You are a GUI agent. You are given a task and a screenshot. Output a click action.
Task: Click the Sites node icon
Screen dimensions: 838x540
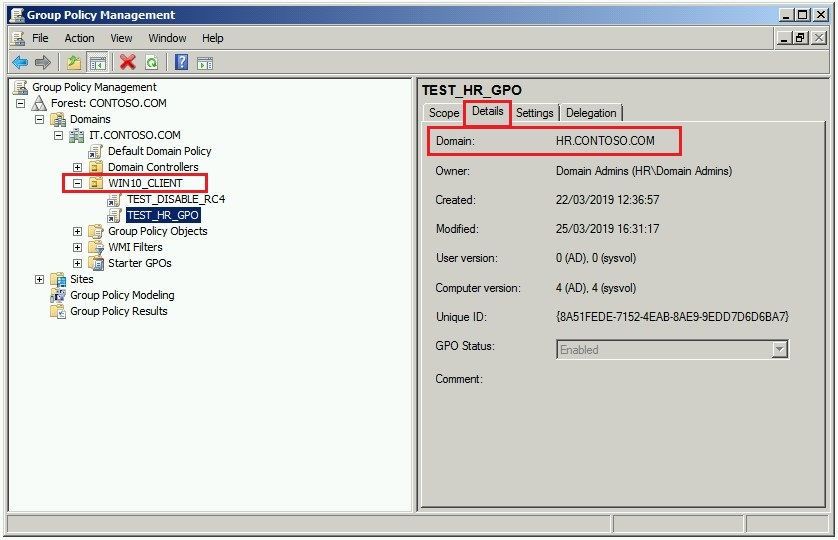[58, 279]
